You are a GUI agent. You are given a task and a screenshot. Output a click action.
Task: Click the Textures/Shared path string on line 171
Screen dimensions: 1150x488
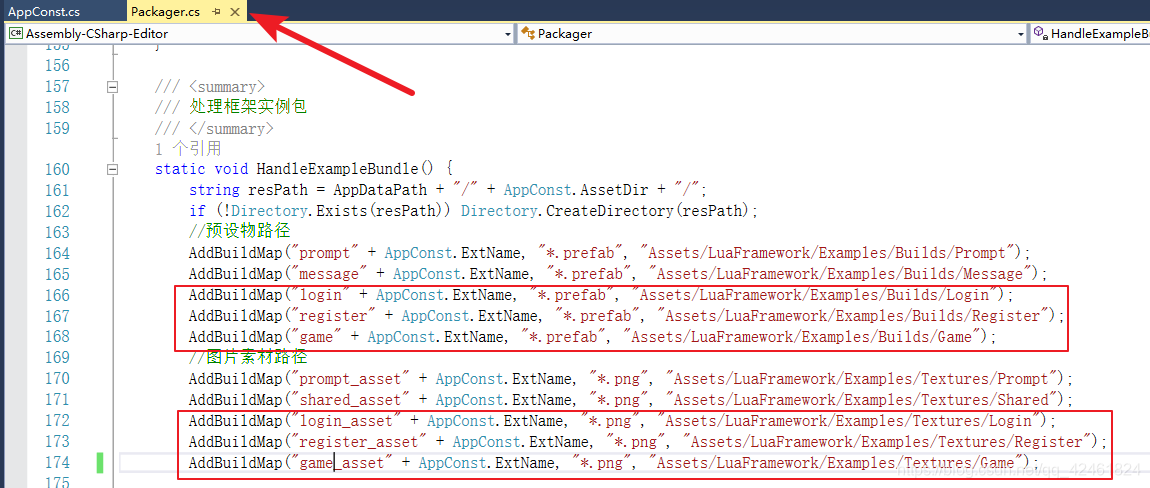pos(861,400)
